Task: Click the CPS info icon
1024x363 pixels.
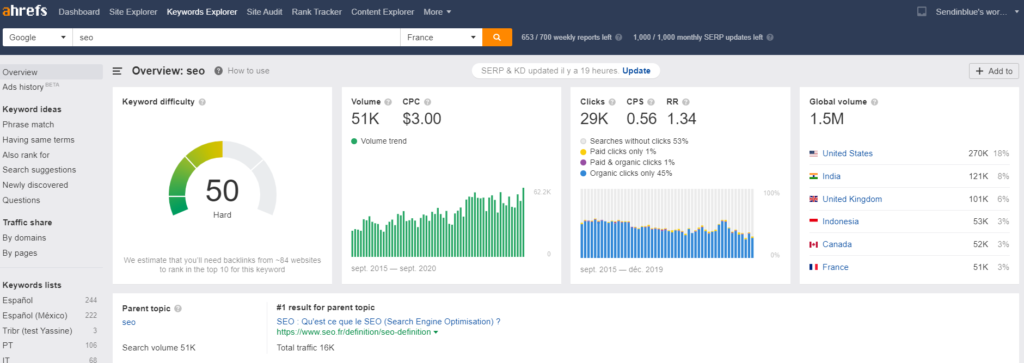Action: click(x=652, y=102)
